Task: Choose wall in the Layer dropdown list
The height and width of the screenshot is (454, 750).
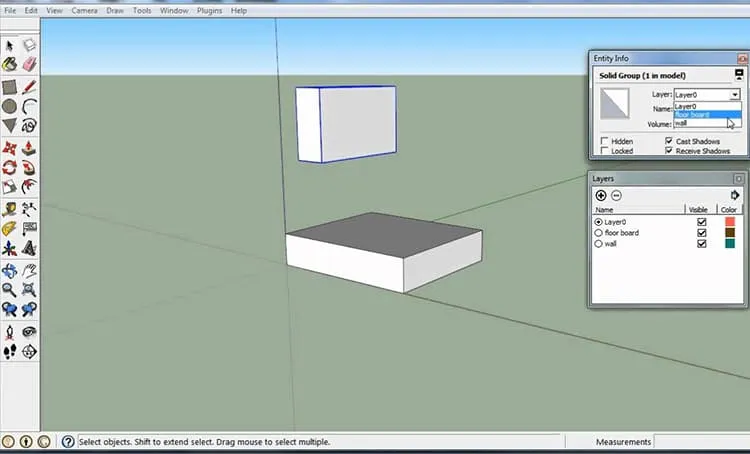Action: pyautogui.click(x=707, y=123)
